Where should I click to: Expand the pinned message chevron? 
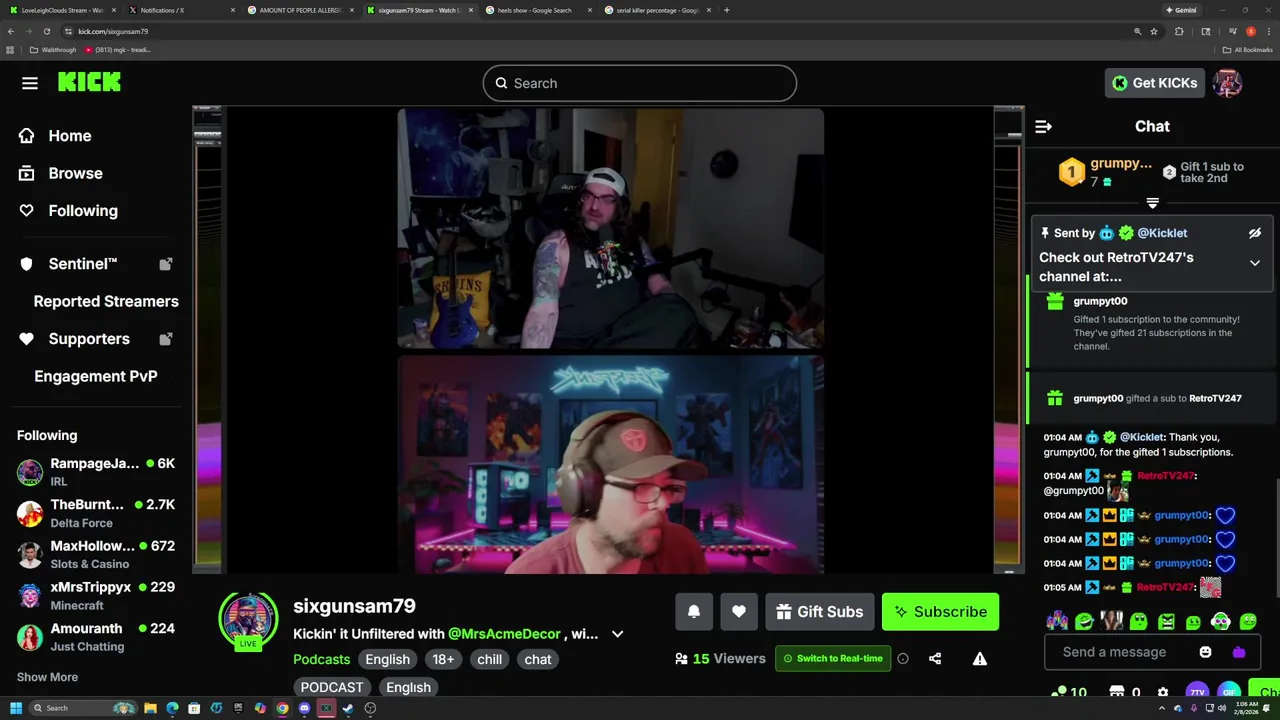(1255, 263)
